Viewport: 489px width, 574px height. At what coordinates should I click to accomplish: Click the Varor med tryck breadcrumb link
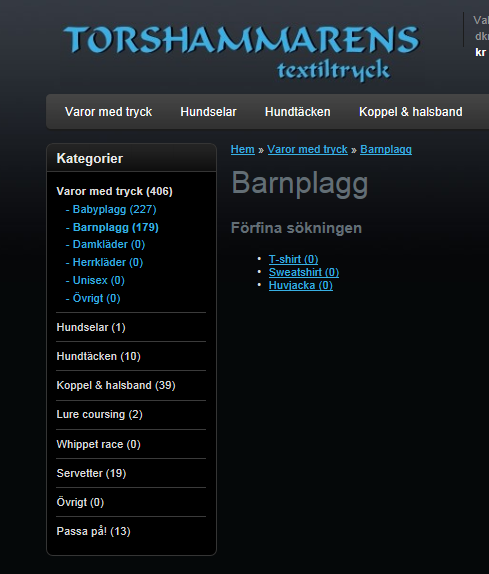pyautogui.click(x=307, y=149)
